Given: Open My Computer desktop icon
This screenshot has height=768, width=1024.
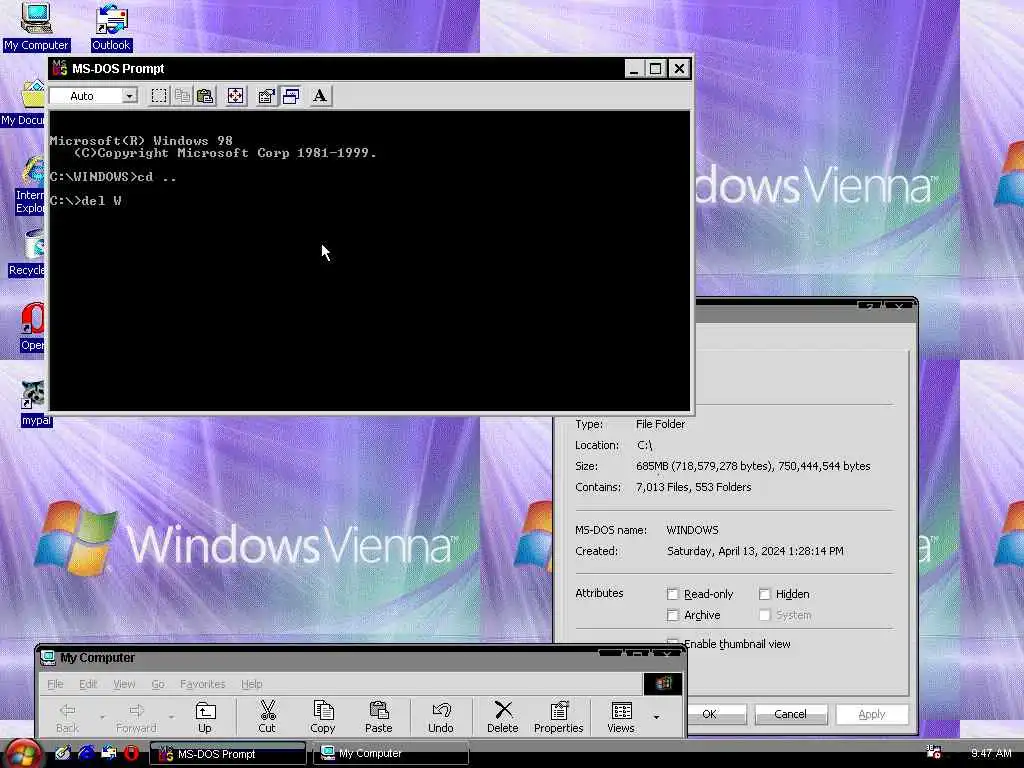Looking at the screenshot, I should coord(36,26).
